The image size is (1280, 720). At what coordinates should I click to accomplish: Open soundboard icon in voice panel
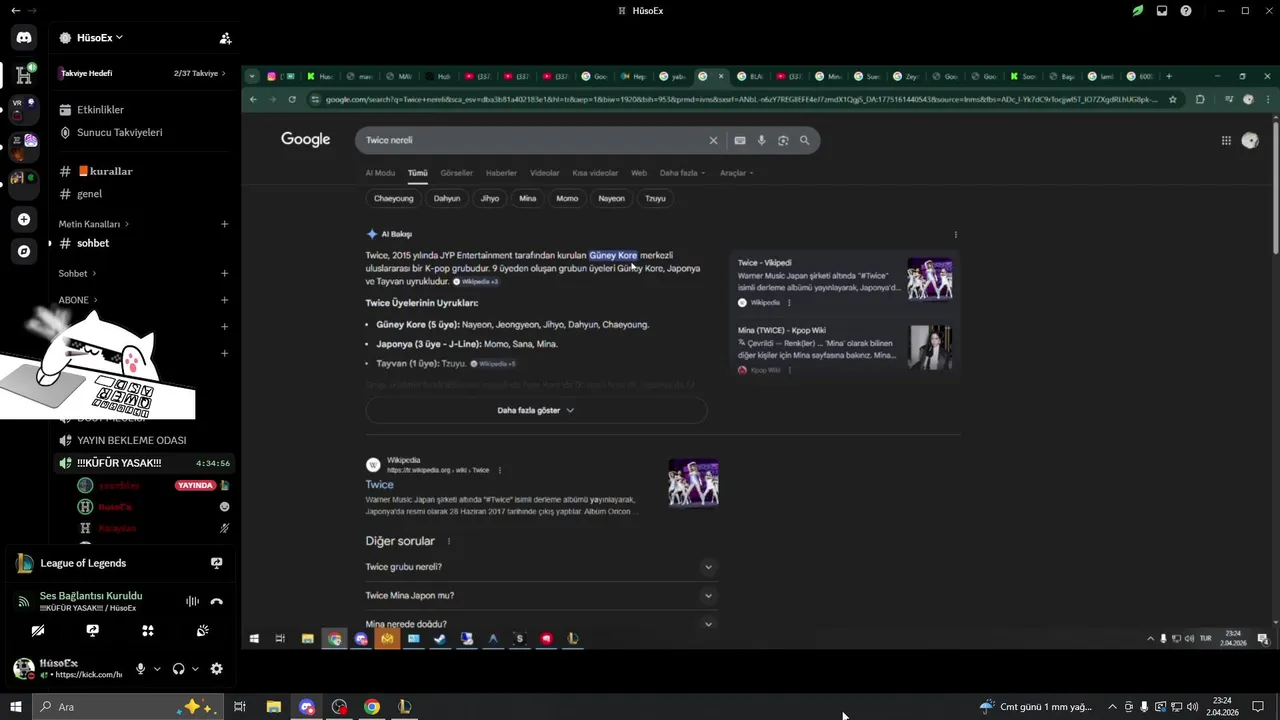tap(203, 631)
